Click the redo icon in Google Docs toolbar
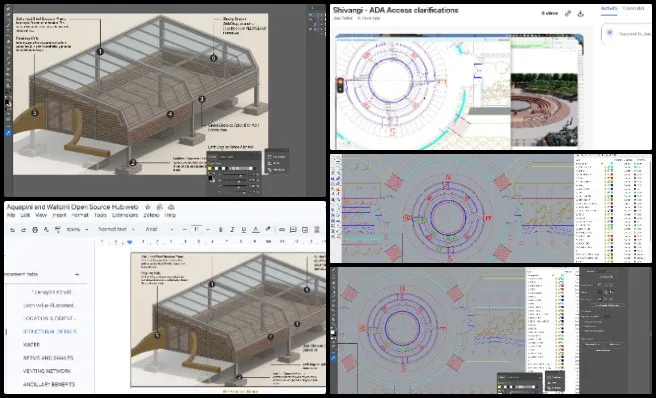Viewport: 656px width, 398px height. [x=23, y=230]
